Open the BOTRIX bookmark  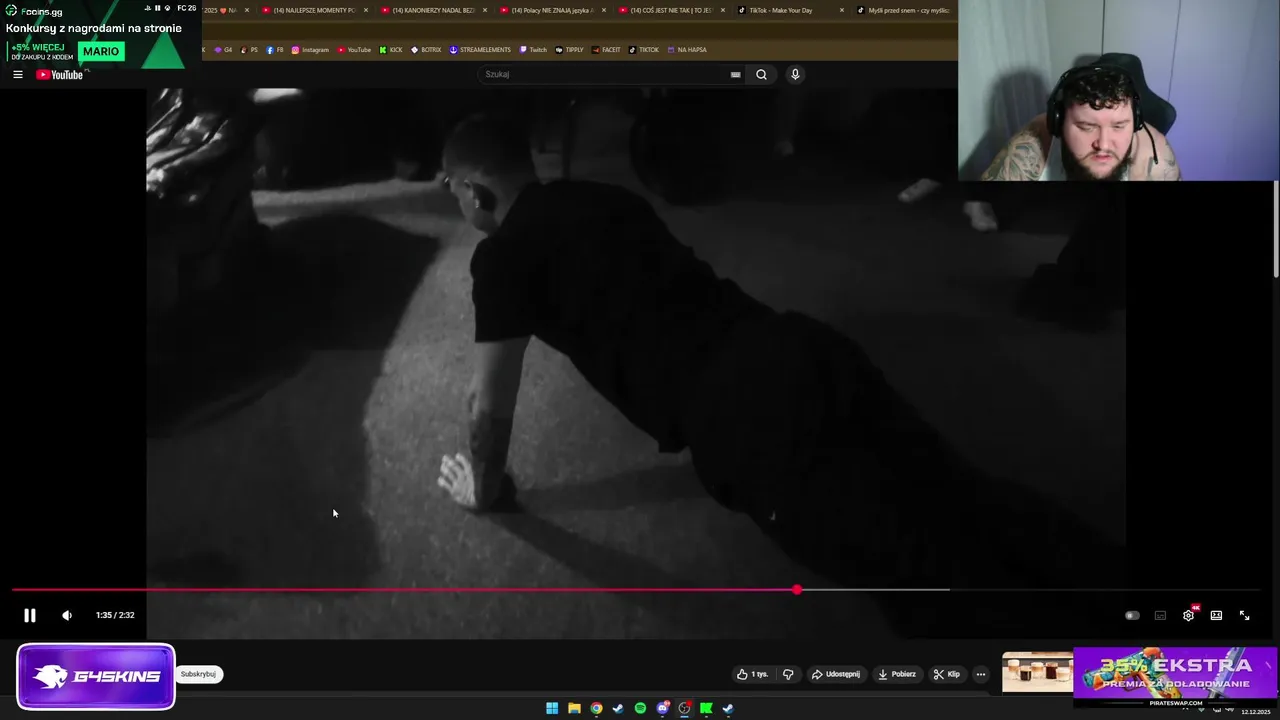click(426, 49)
